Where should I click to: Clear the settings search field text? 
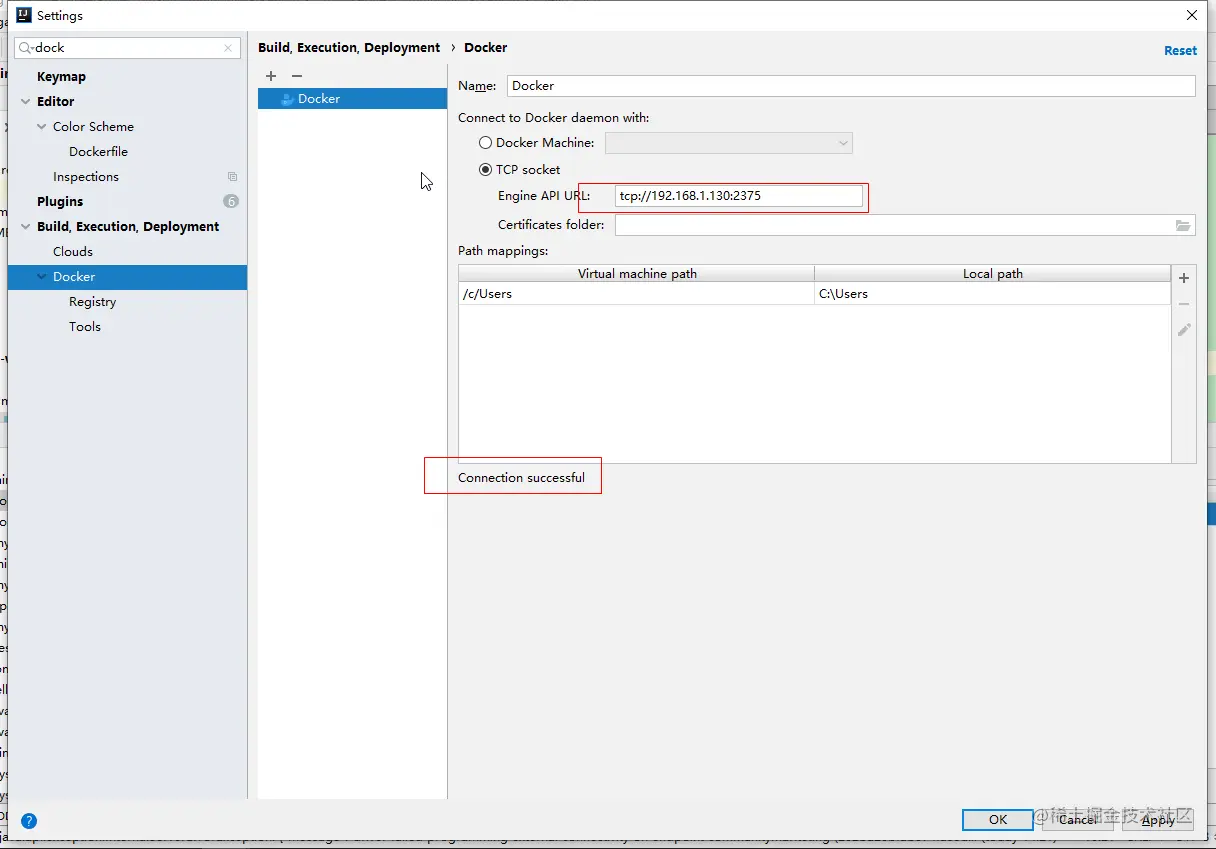229,48
